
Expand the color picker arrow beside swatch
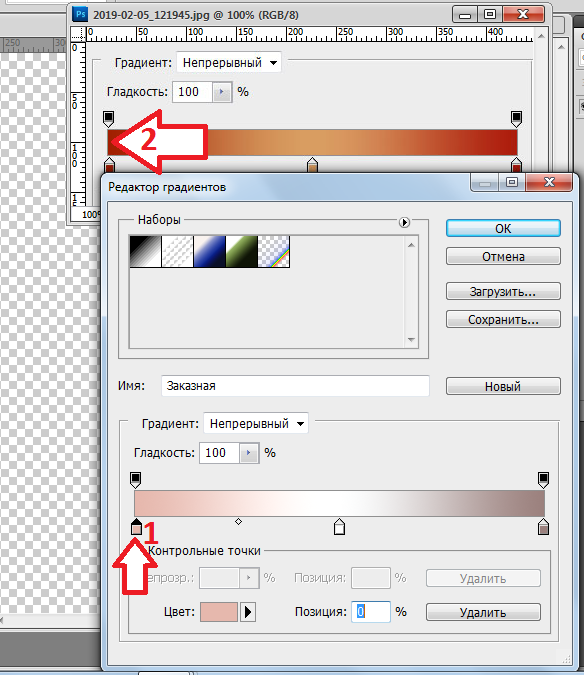248,612
